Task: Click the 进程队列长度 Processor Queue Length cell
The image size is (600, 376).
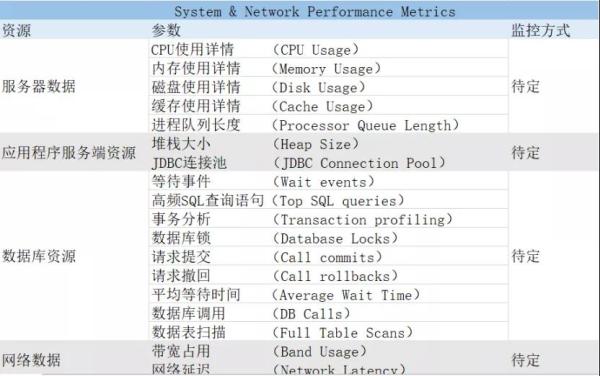Action: (x=328, y=125)
